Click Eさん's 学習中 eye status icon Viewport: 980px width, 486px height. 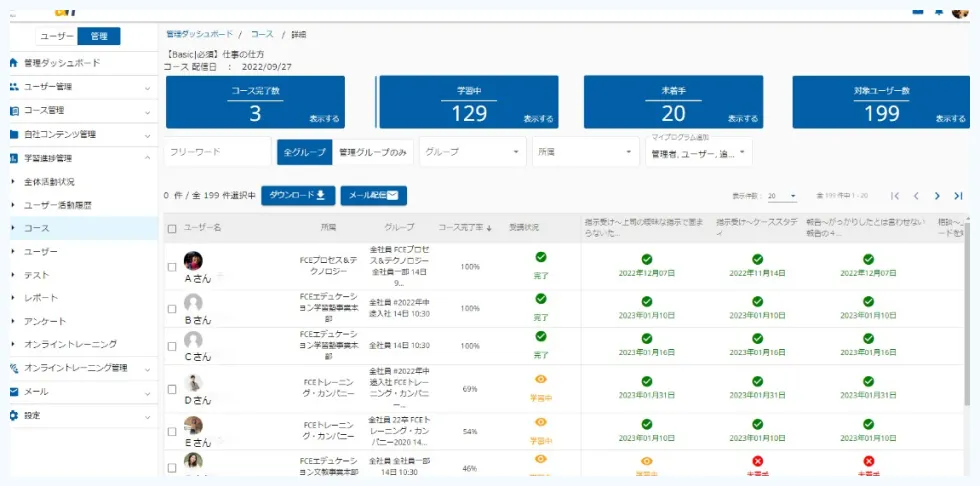point(541,422)
